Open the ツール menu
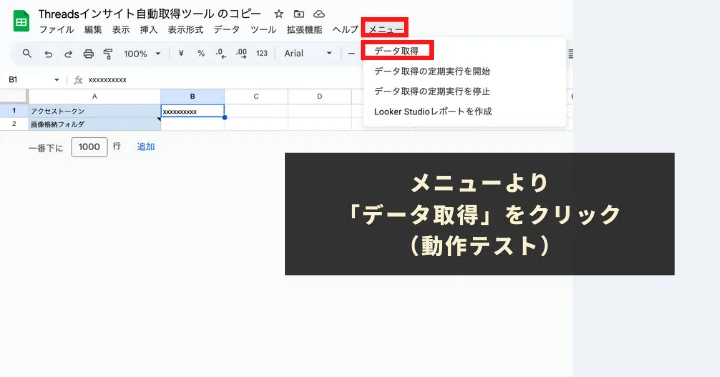This screenshot has width=720, height=377. pyautogui.click(x=263, y=30)
